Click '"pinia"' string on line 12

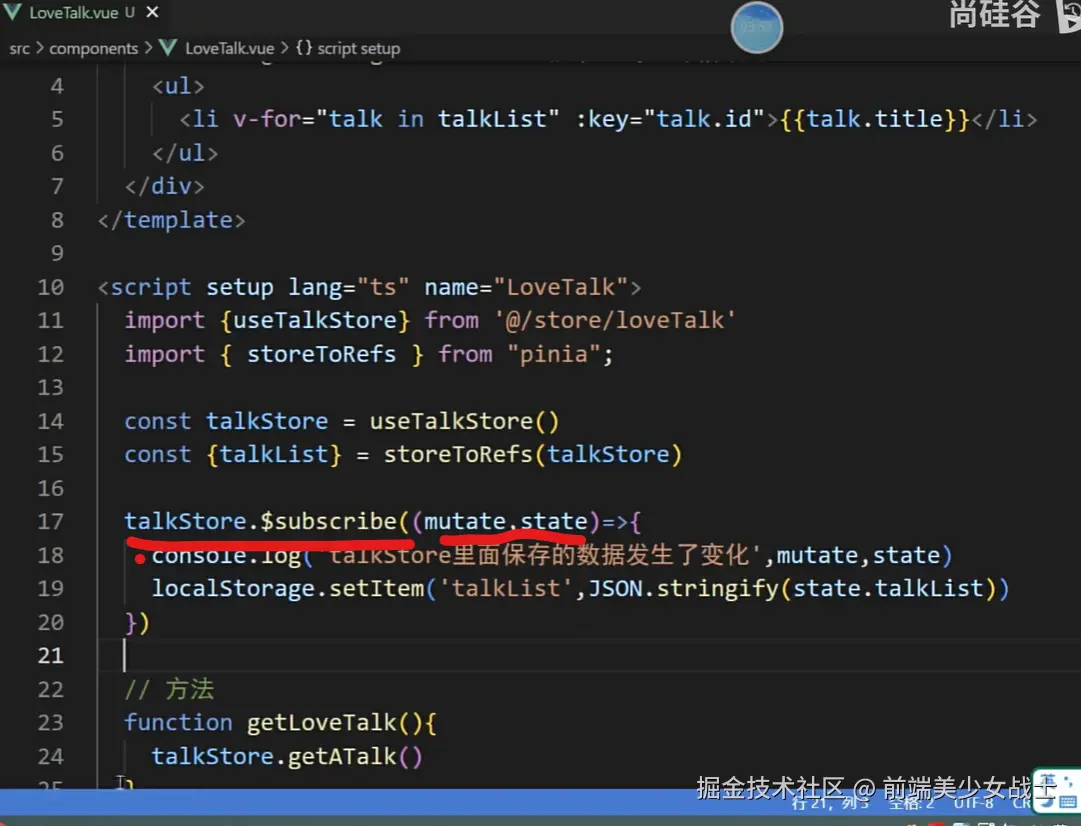pyautogui.click(x=554, y=354)
